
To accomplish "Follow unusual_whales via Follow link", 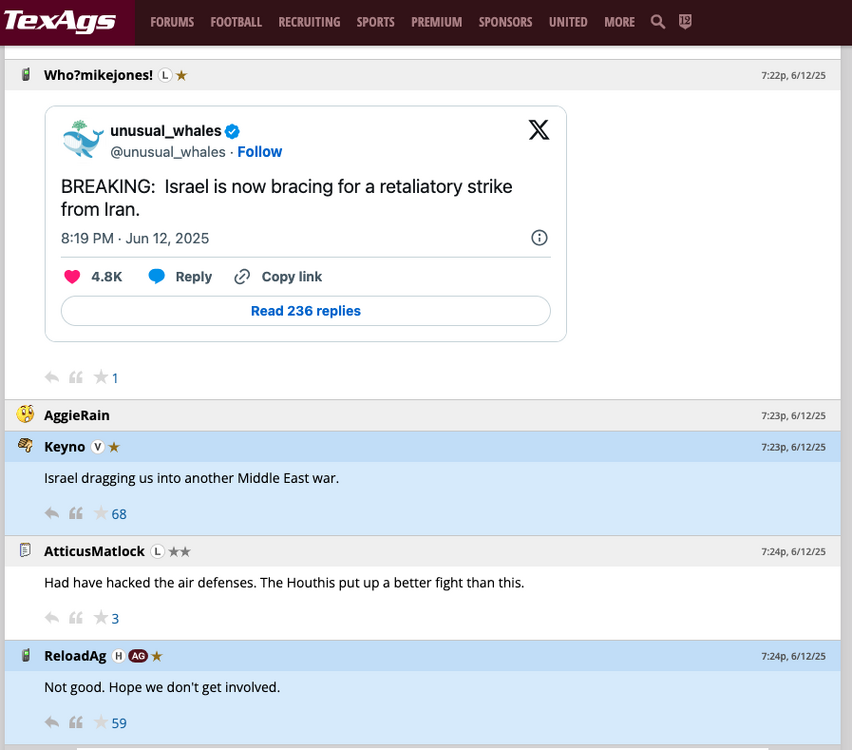I will click(x=259, y=152).
